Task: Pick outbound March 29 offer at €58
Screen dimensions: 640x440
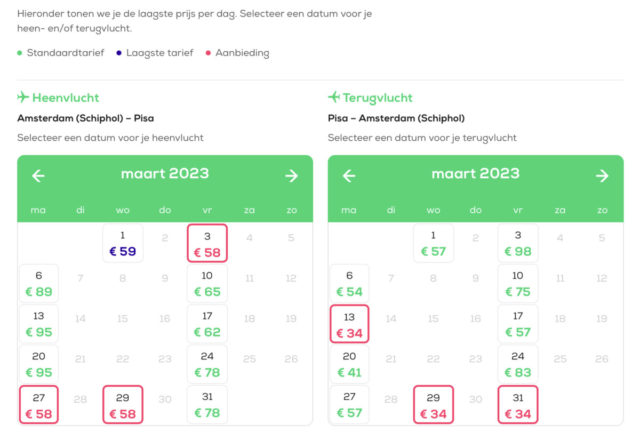Action: click(122, 405)
